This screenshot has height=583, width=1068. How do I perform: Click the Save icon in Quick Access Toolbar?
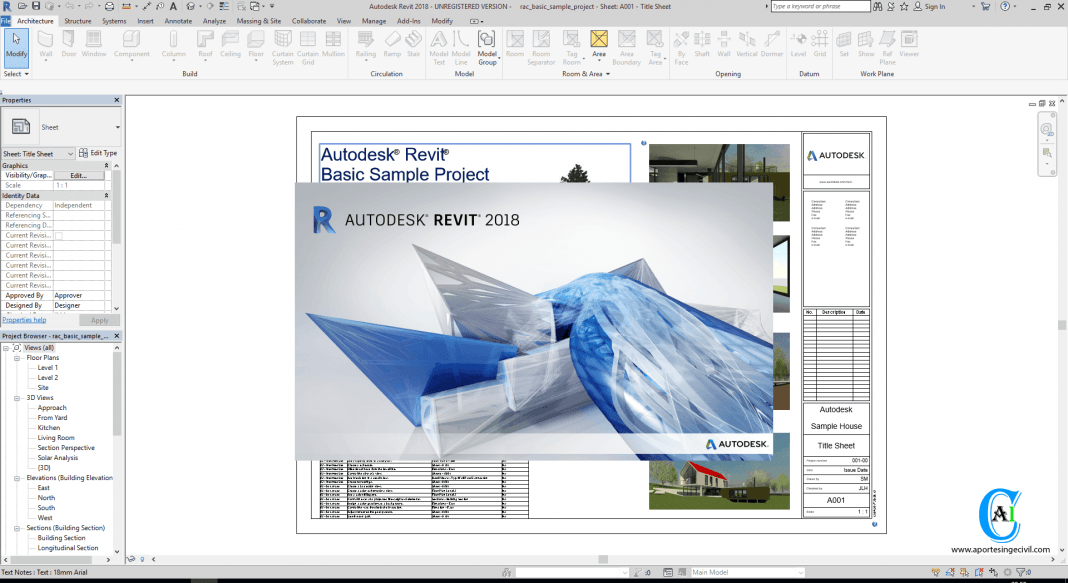click(x=34, y=6)
